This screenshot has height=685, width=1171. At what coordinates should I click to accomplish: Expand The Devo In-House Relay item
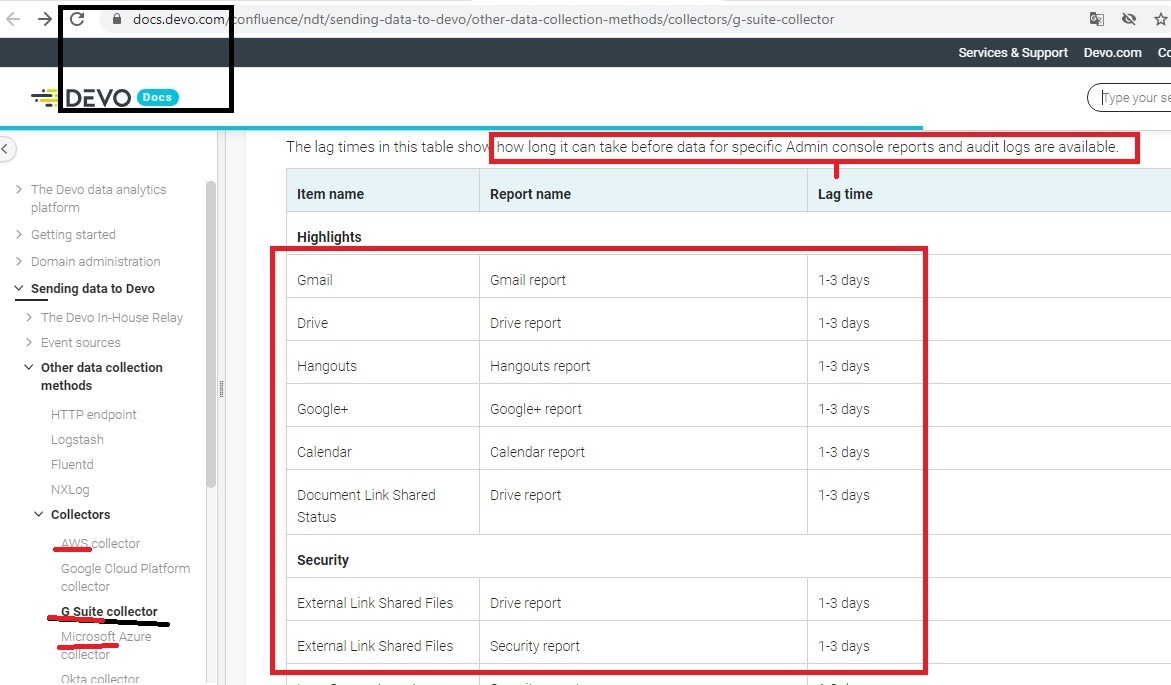(29, 317)
